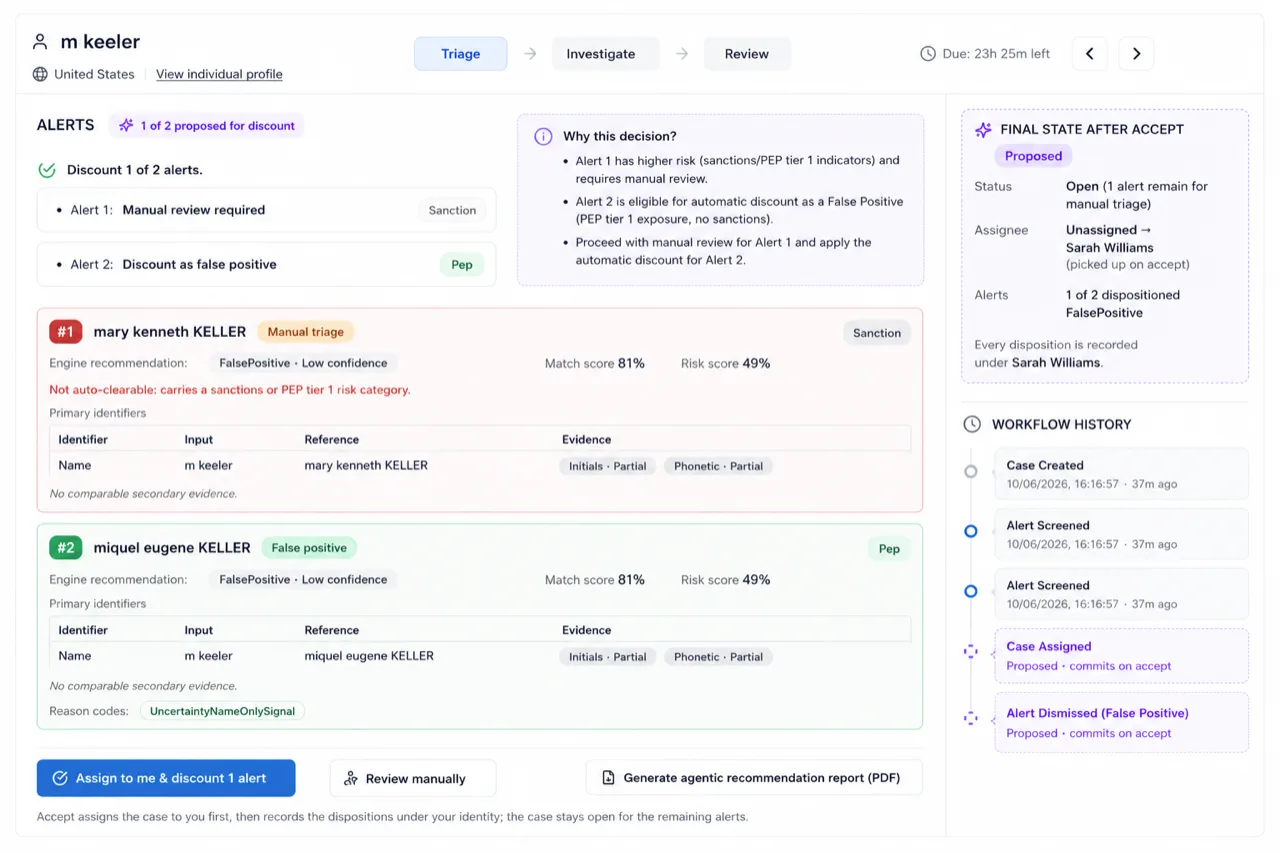Image resolution: width=1280 pixels, height=853 pixels.
Task: Click the info icon next to Why this decision
Action: pos(543,136)
